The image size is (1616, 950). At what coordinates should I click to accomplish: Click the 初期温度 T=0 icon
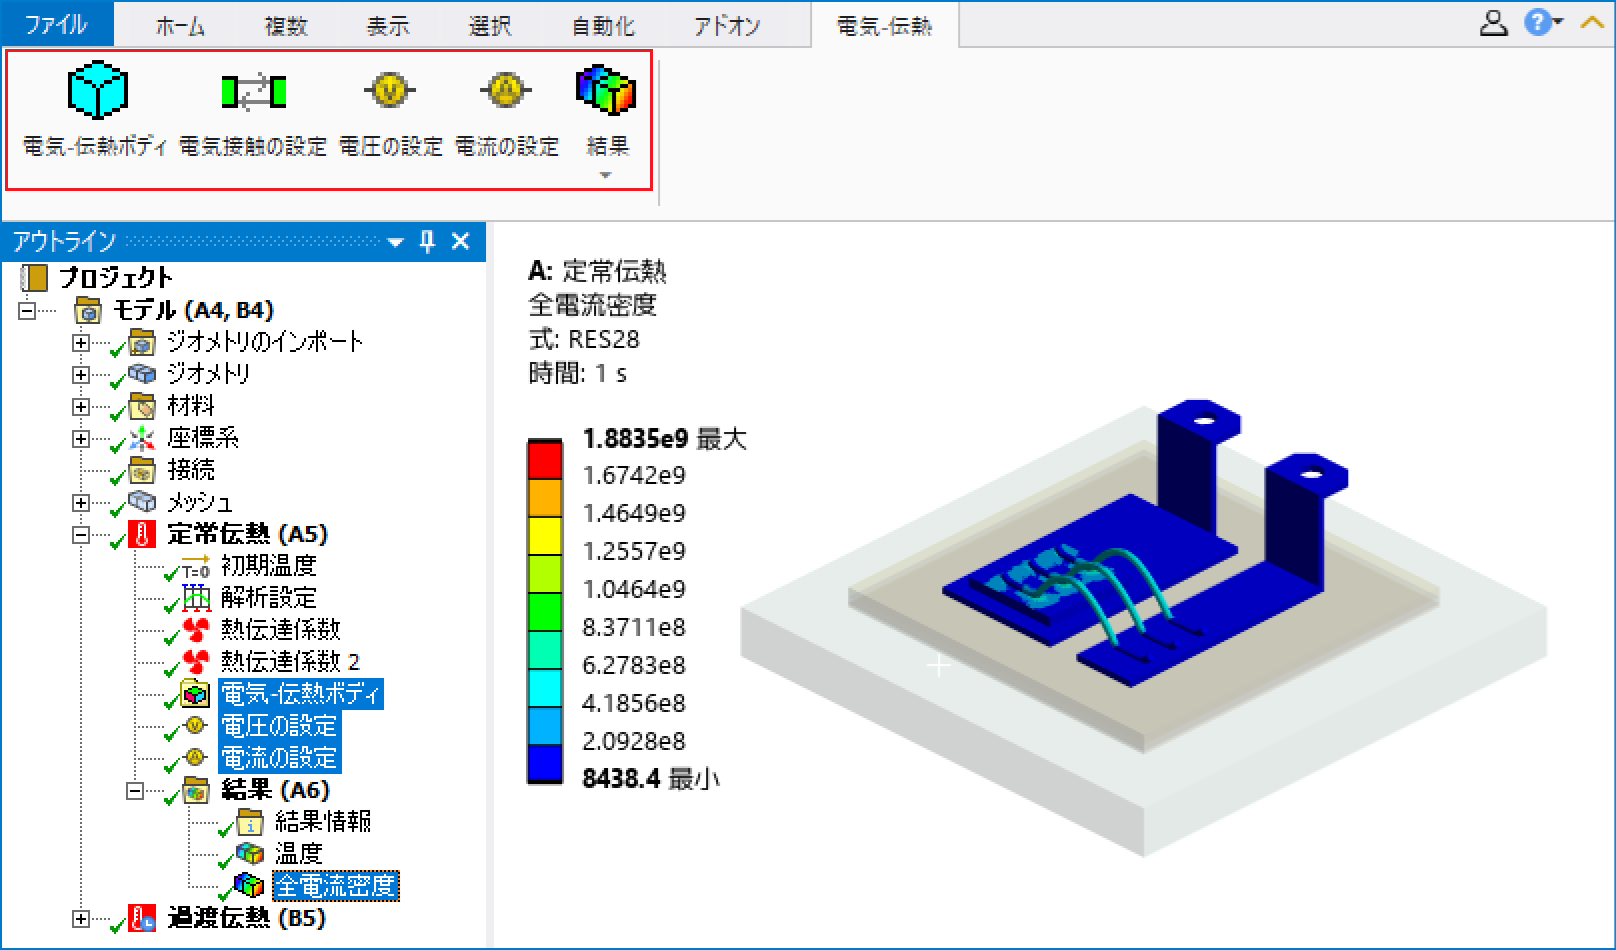(196, 566)
